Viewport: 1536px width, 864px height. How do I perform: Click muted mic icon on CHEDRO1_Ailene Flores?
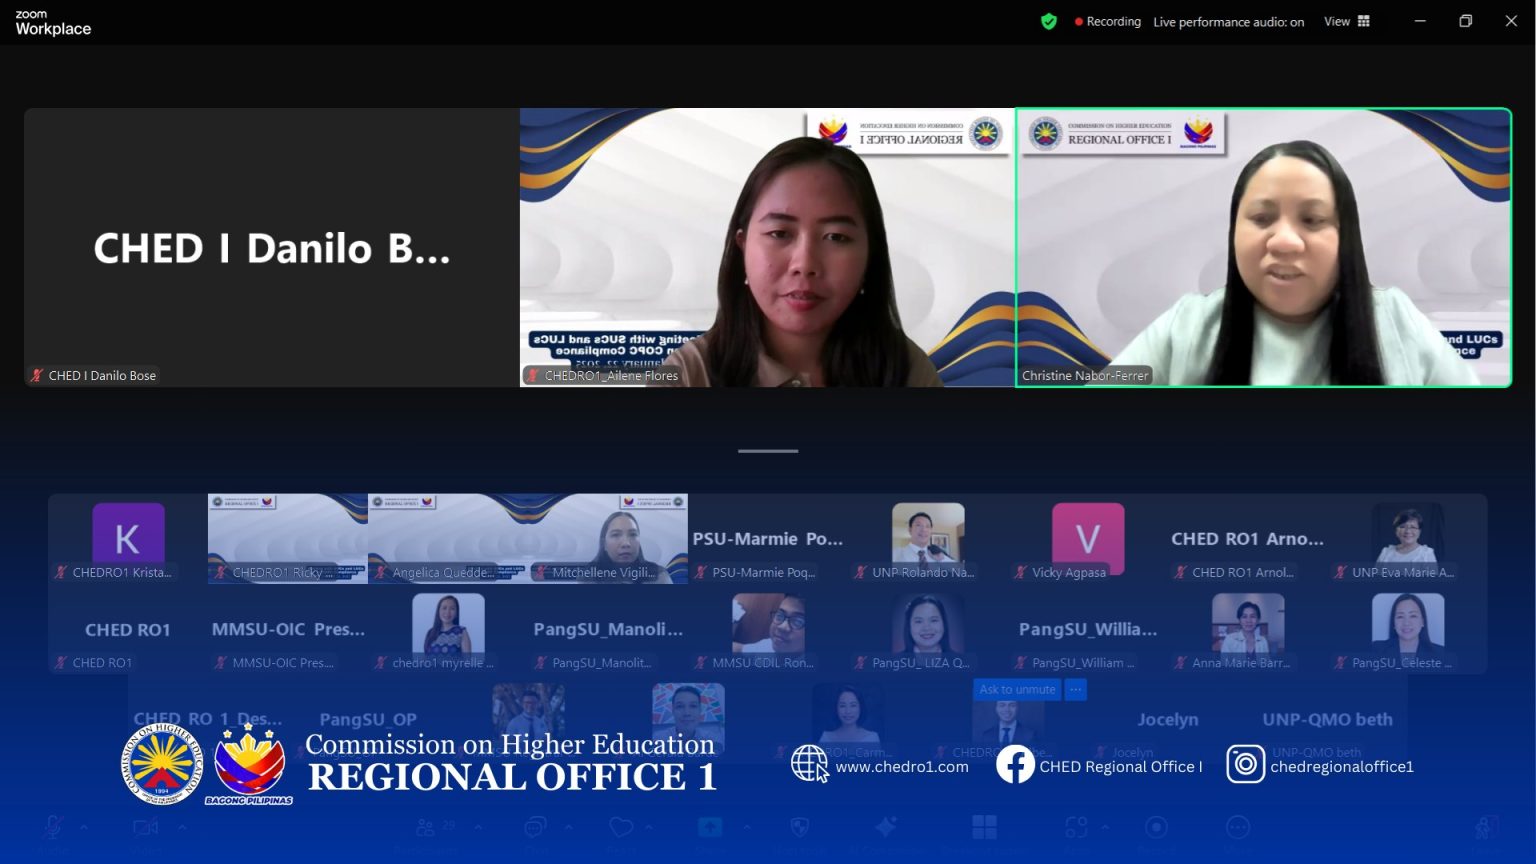[x=533, y=376]
